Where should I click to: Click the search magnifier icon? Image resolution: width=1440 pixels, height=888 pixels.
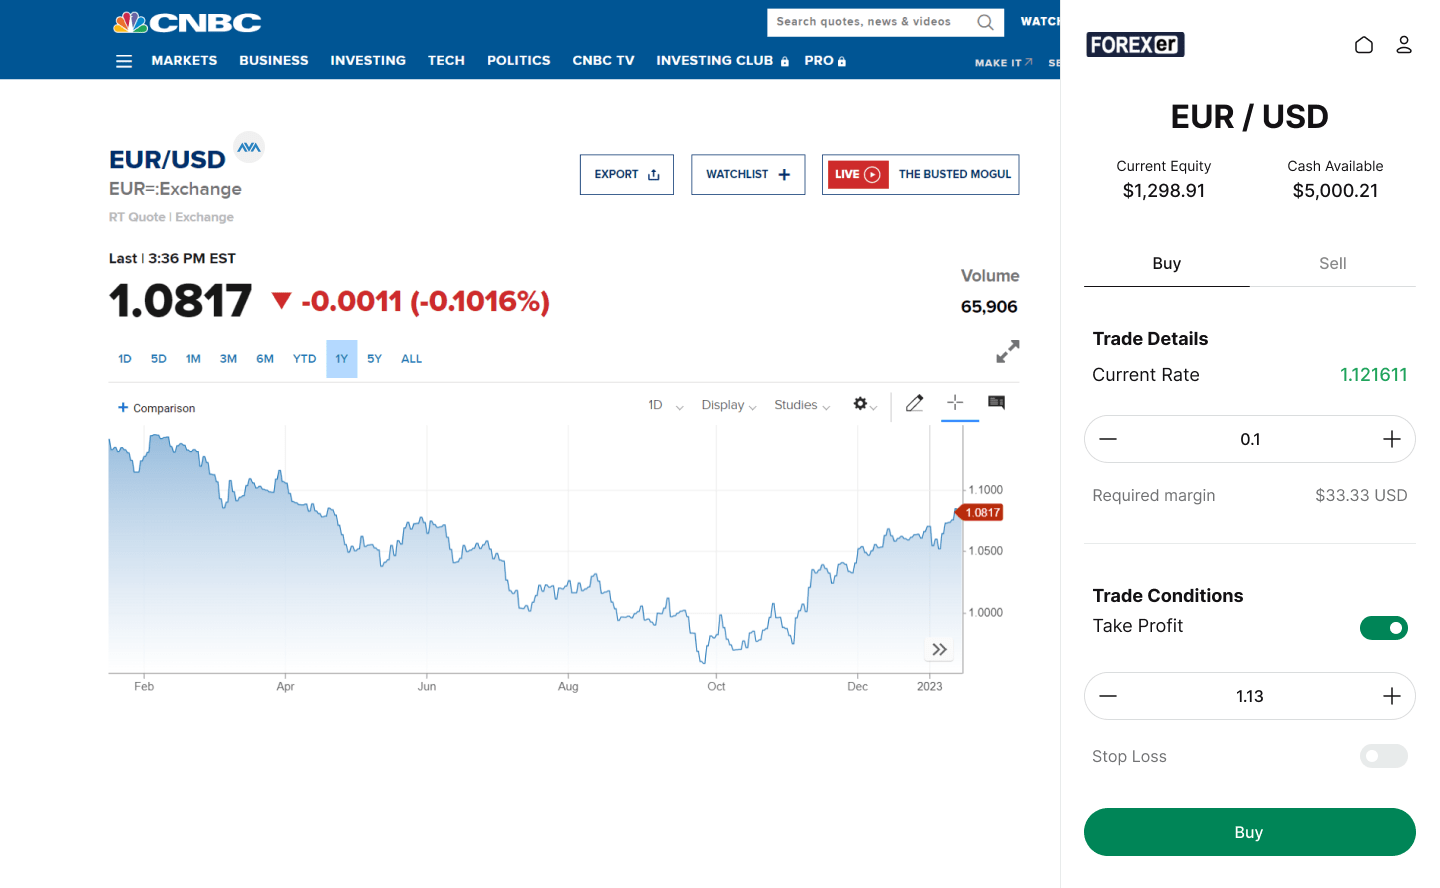(985, 22)
